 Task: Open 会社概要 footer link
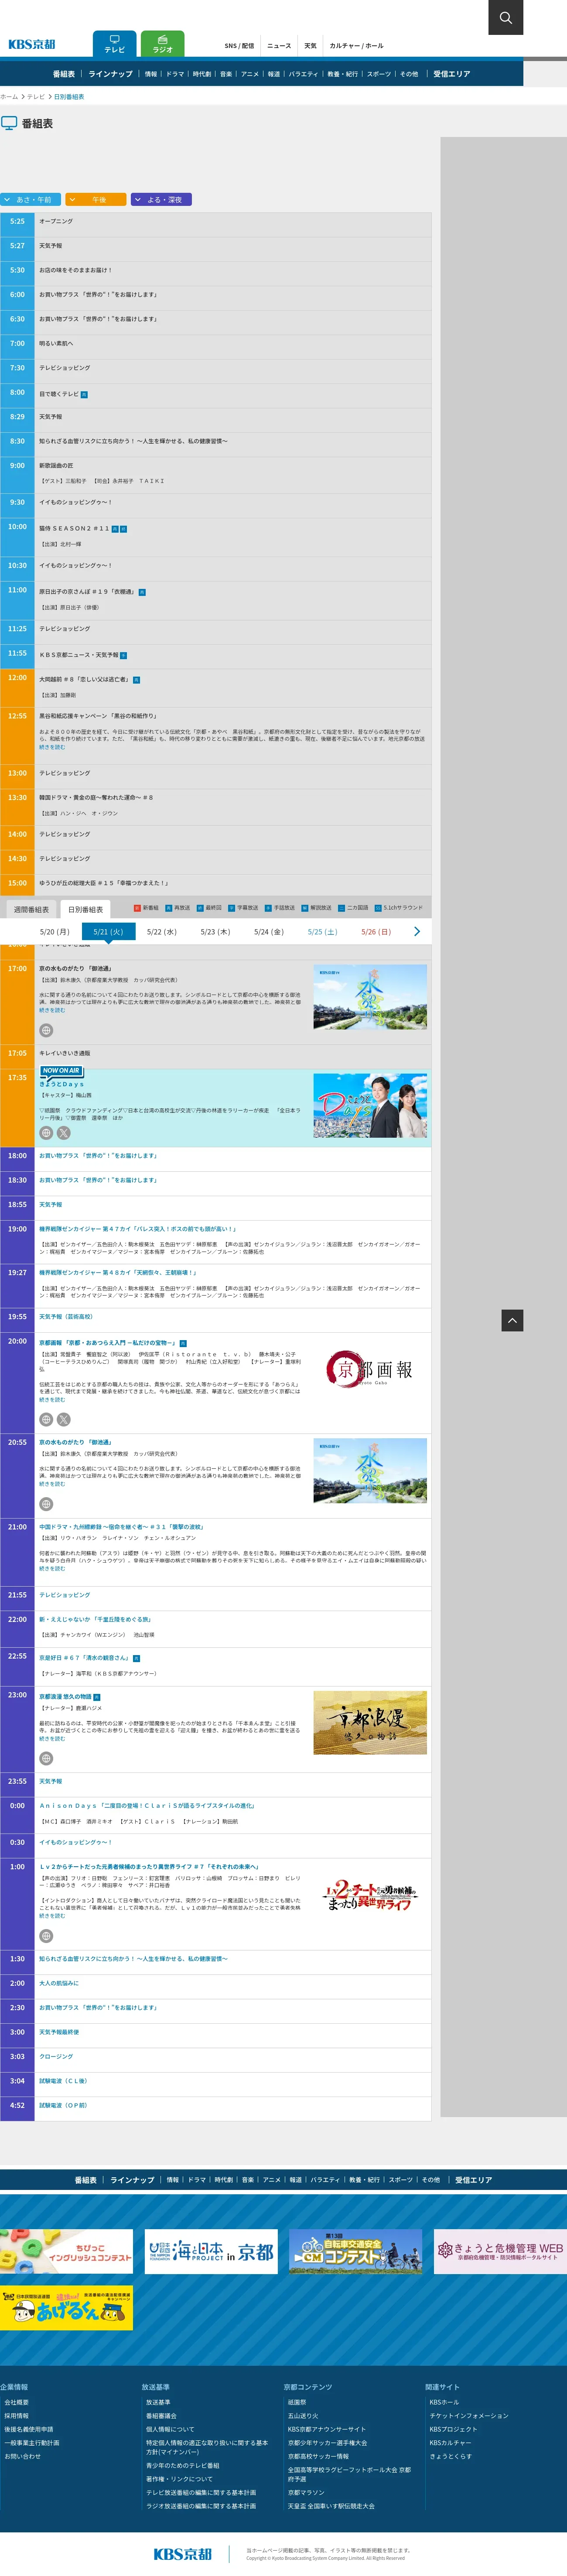16,2402
